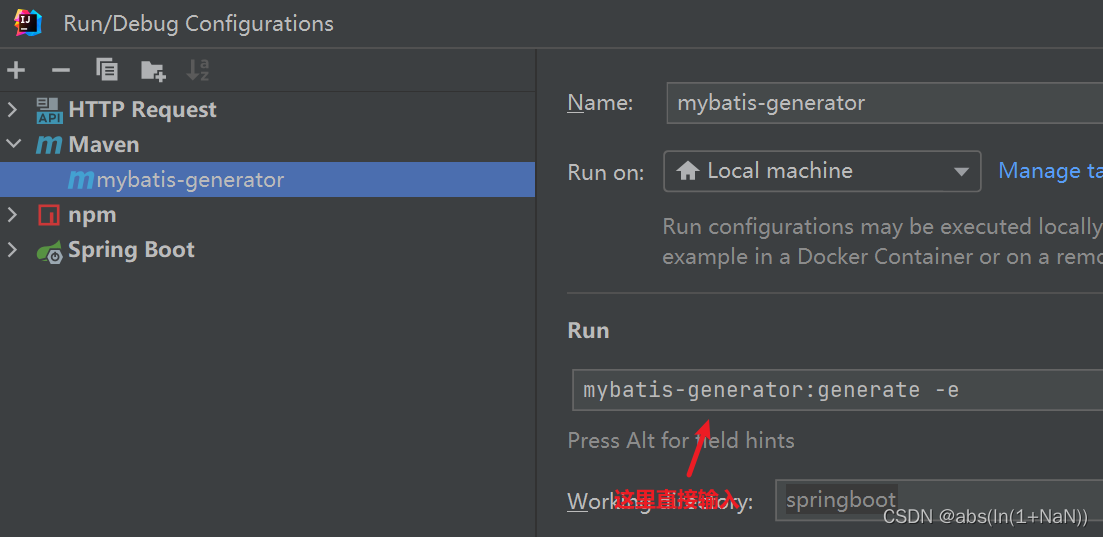
Task: Click the Local machine home icon
Action: point(687,170)
